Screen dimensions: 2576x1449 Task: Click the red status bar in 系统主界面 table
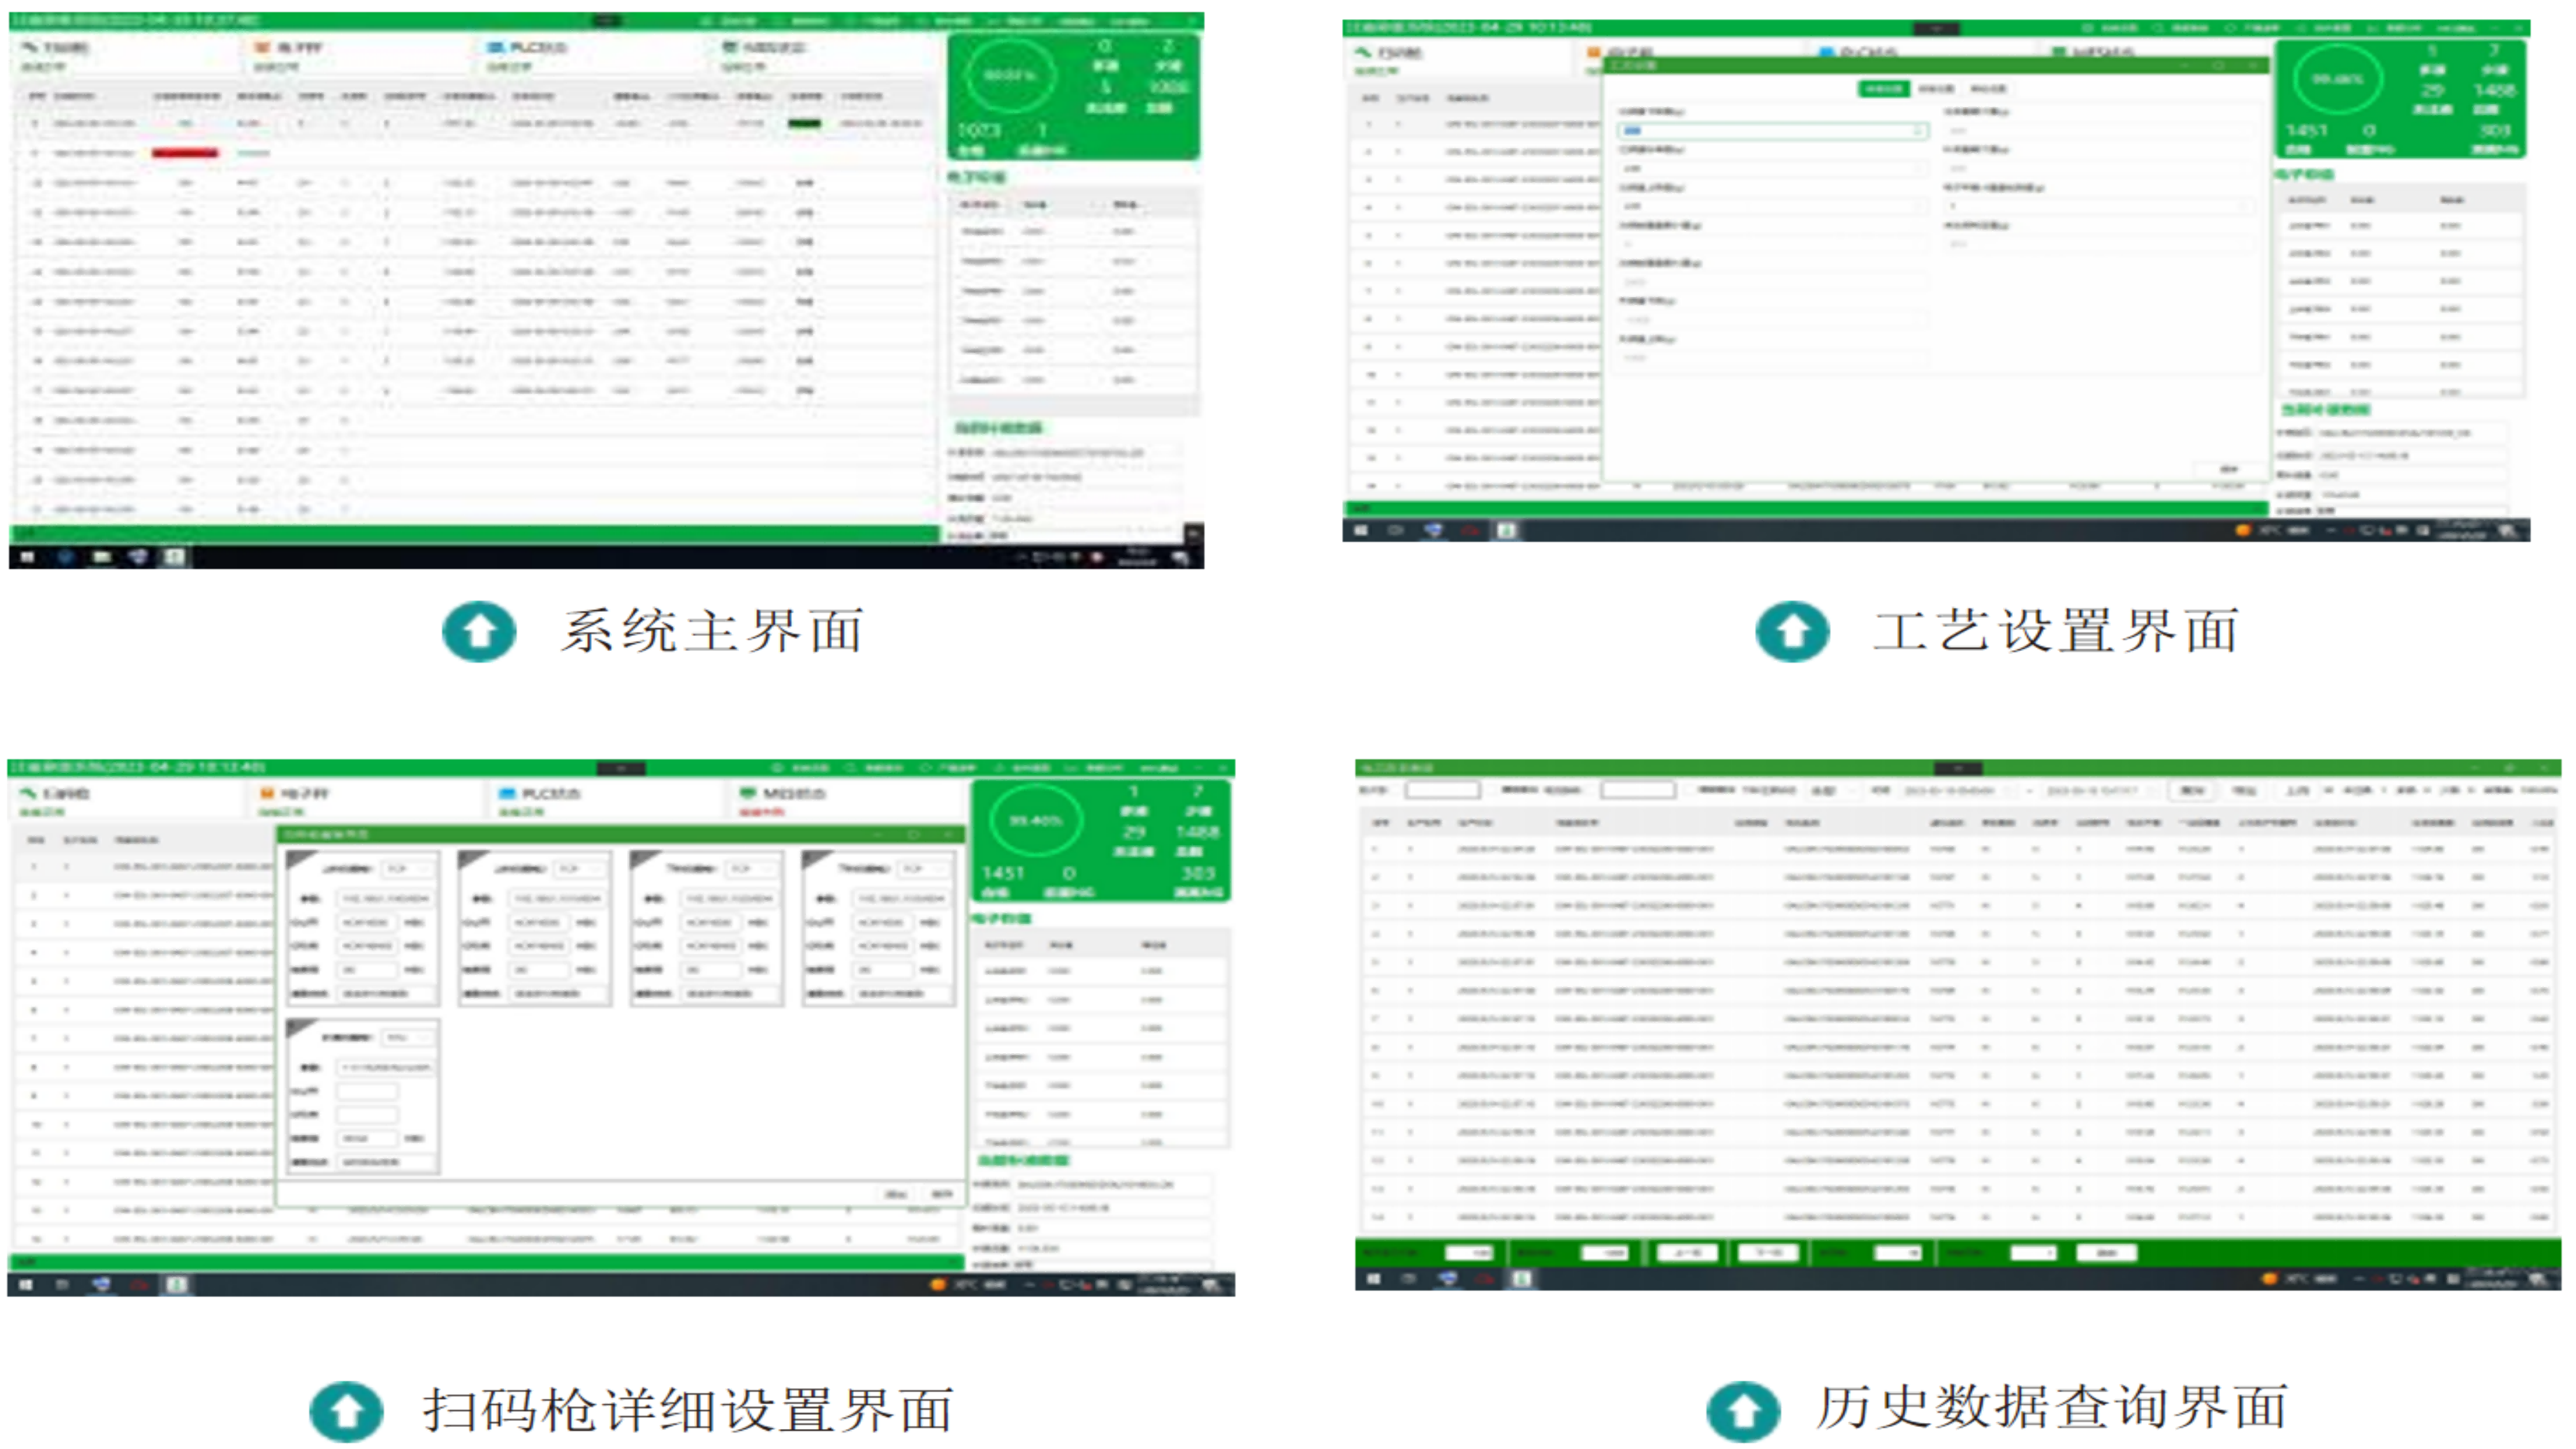coord(185,153)
